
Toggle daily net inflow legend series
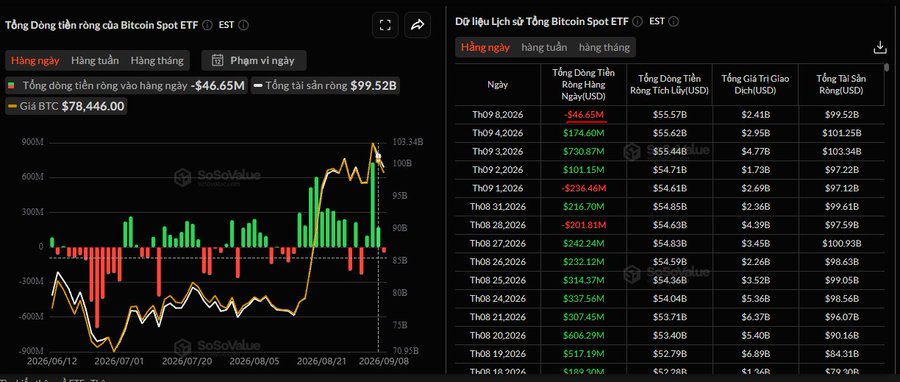[127, 86]
